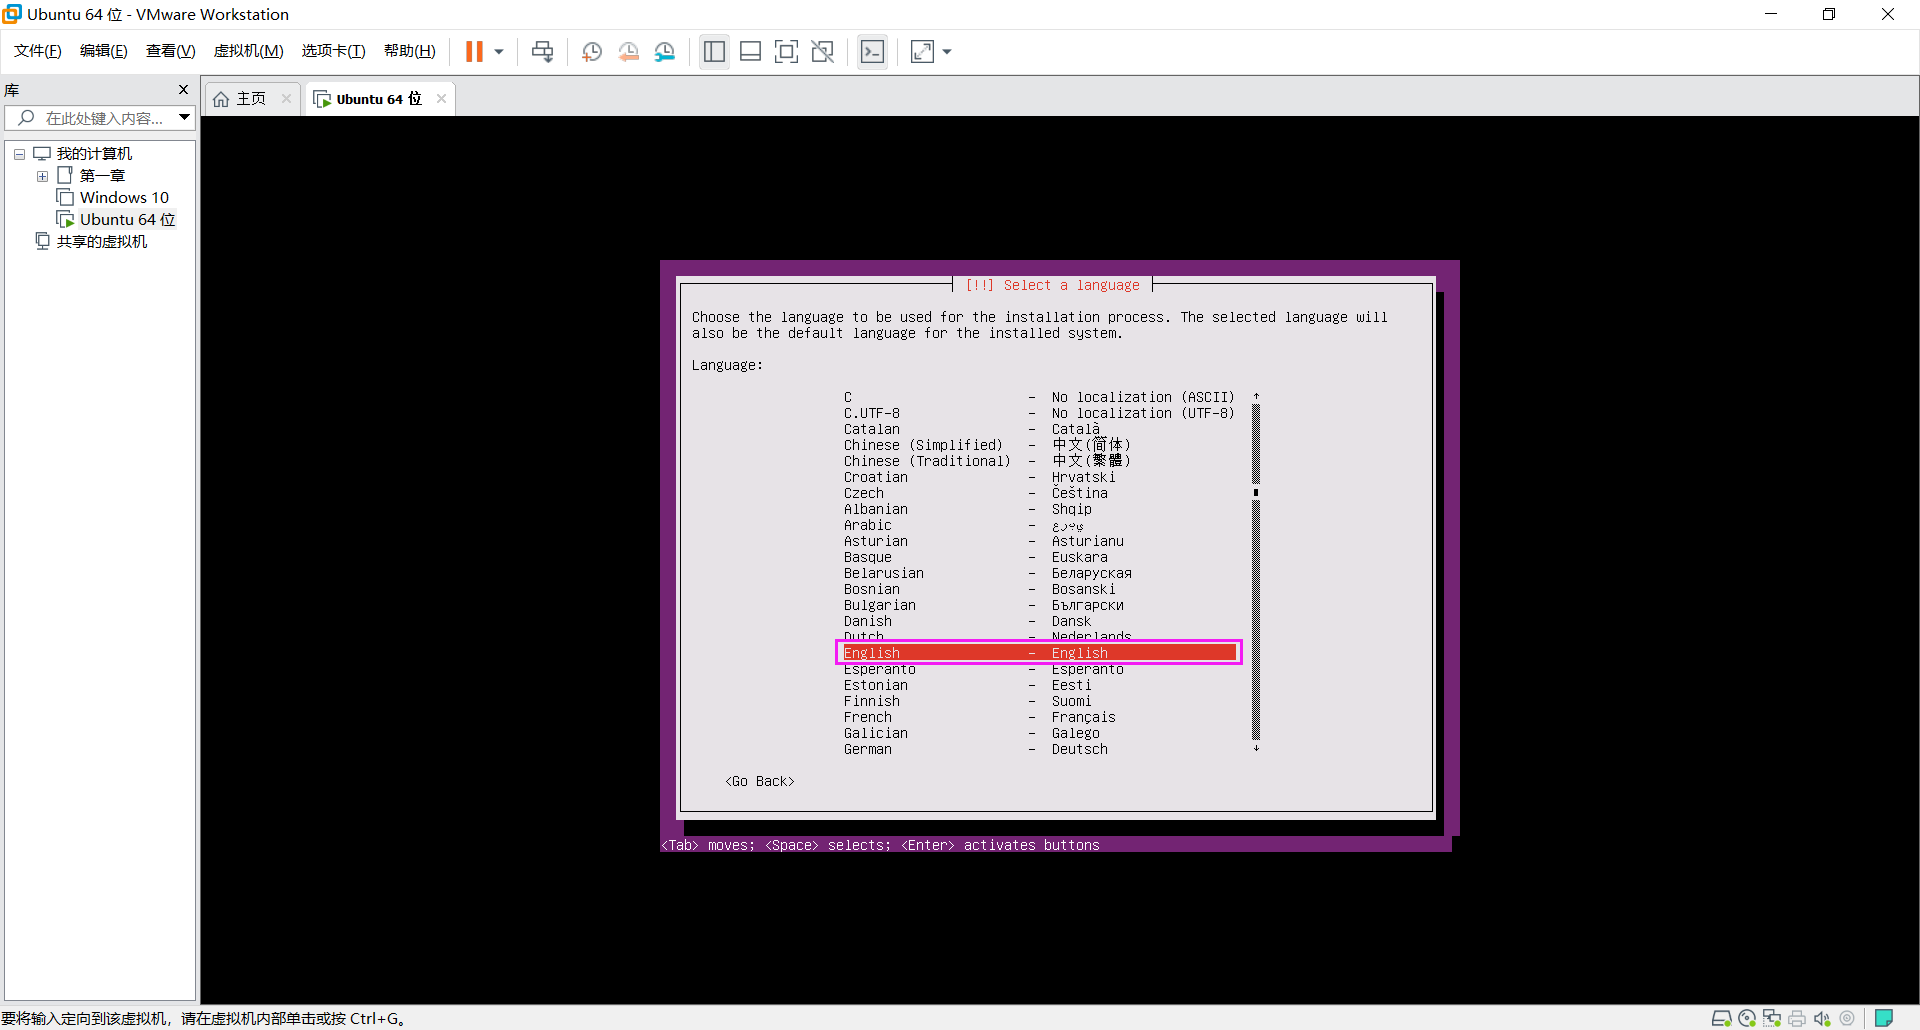This screenshot has height=1030, width=1920.
Task: Click the library search input field
Action: pos(98,118)
